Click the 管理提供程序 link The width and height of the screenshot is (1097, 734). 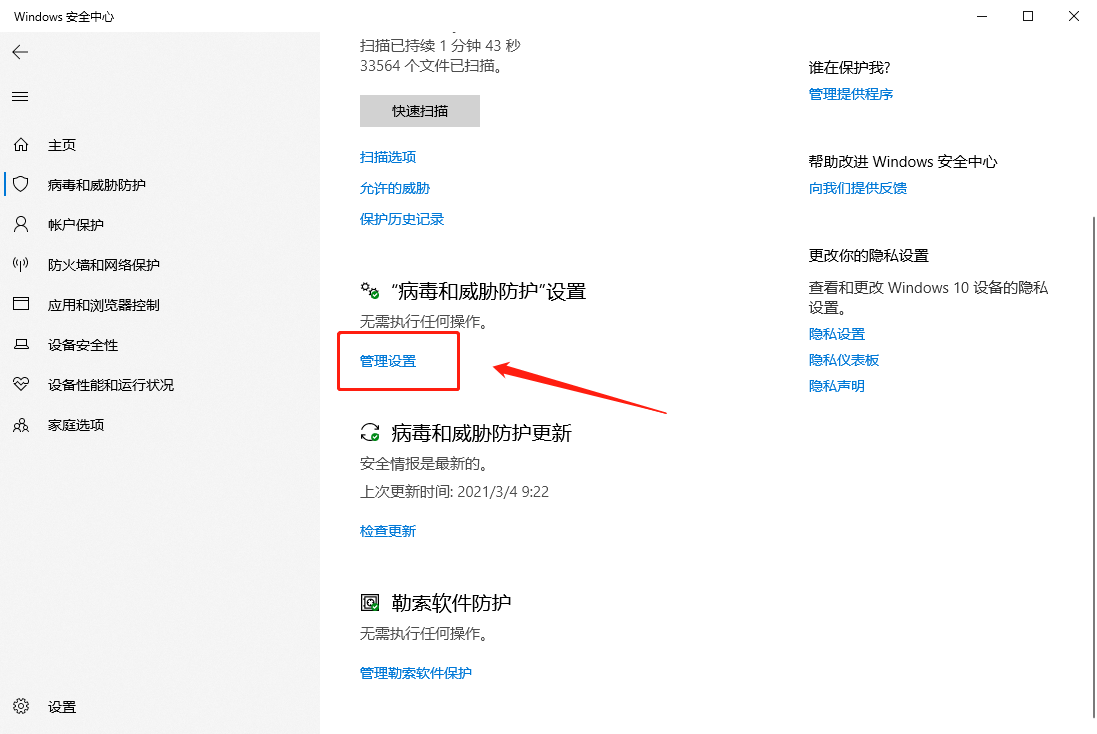(x=851, y=94)
